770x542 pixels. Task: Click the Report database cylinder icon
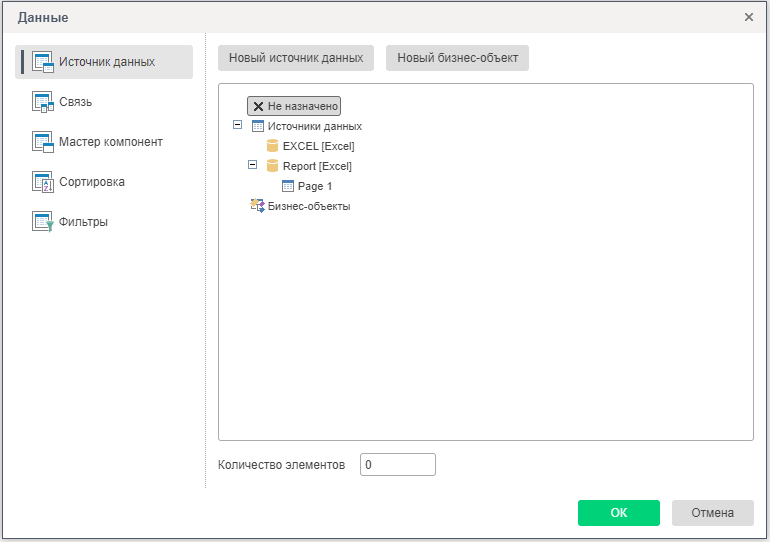click(x=272, y=166)
